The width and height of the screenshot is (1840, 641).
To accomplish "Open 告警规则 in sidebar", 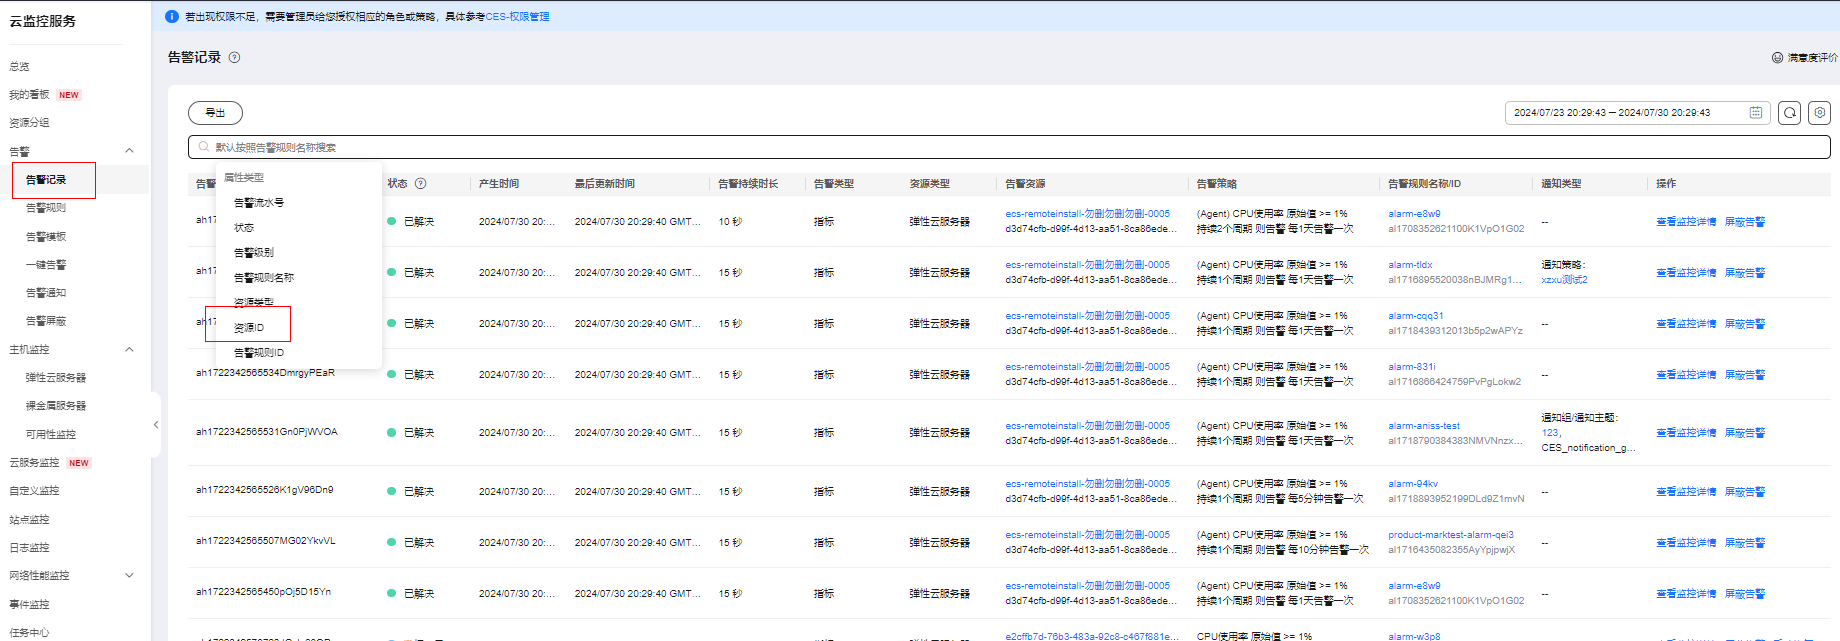I will 46,208.
